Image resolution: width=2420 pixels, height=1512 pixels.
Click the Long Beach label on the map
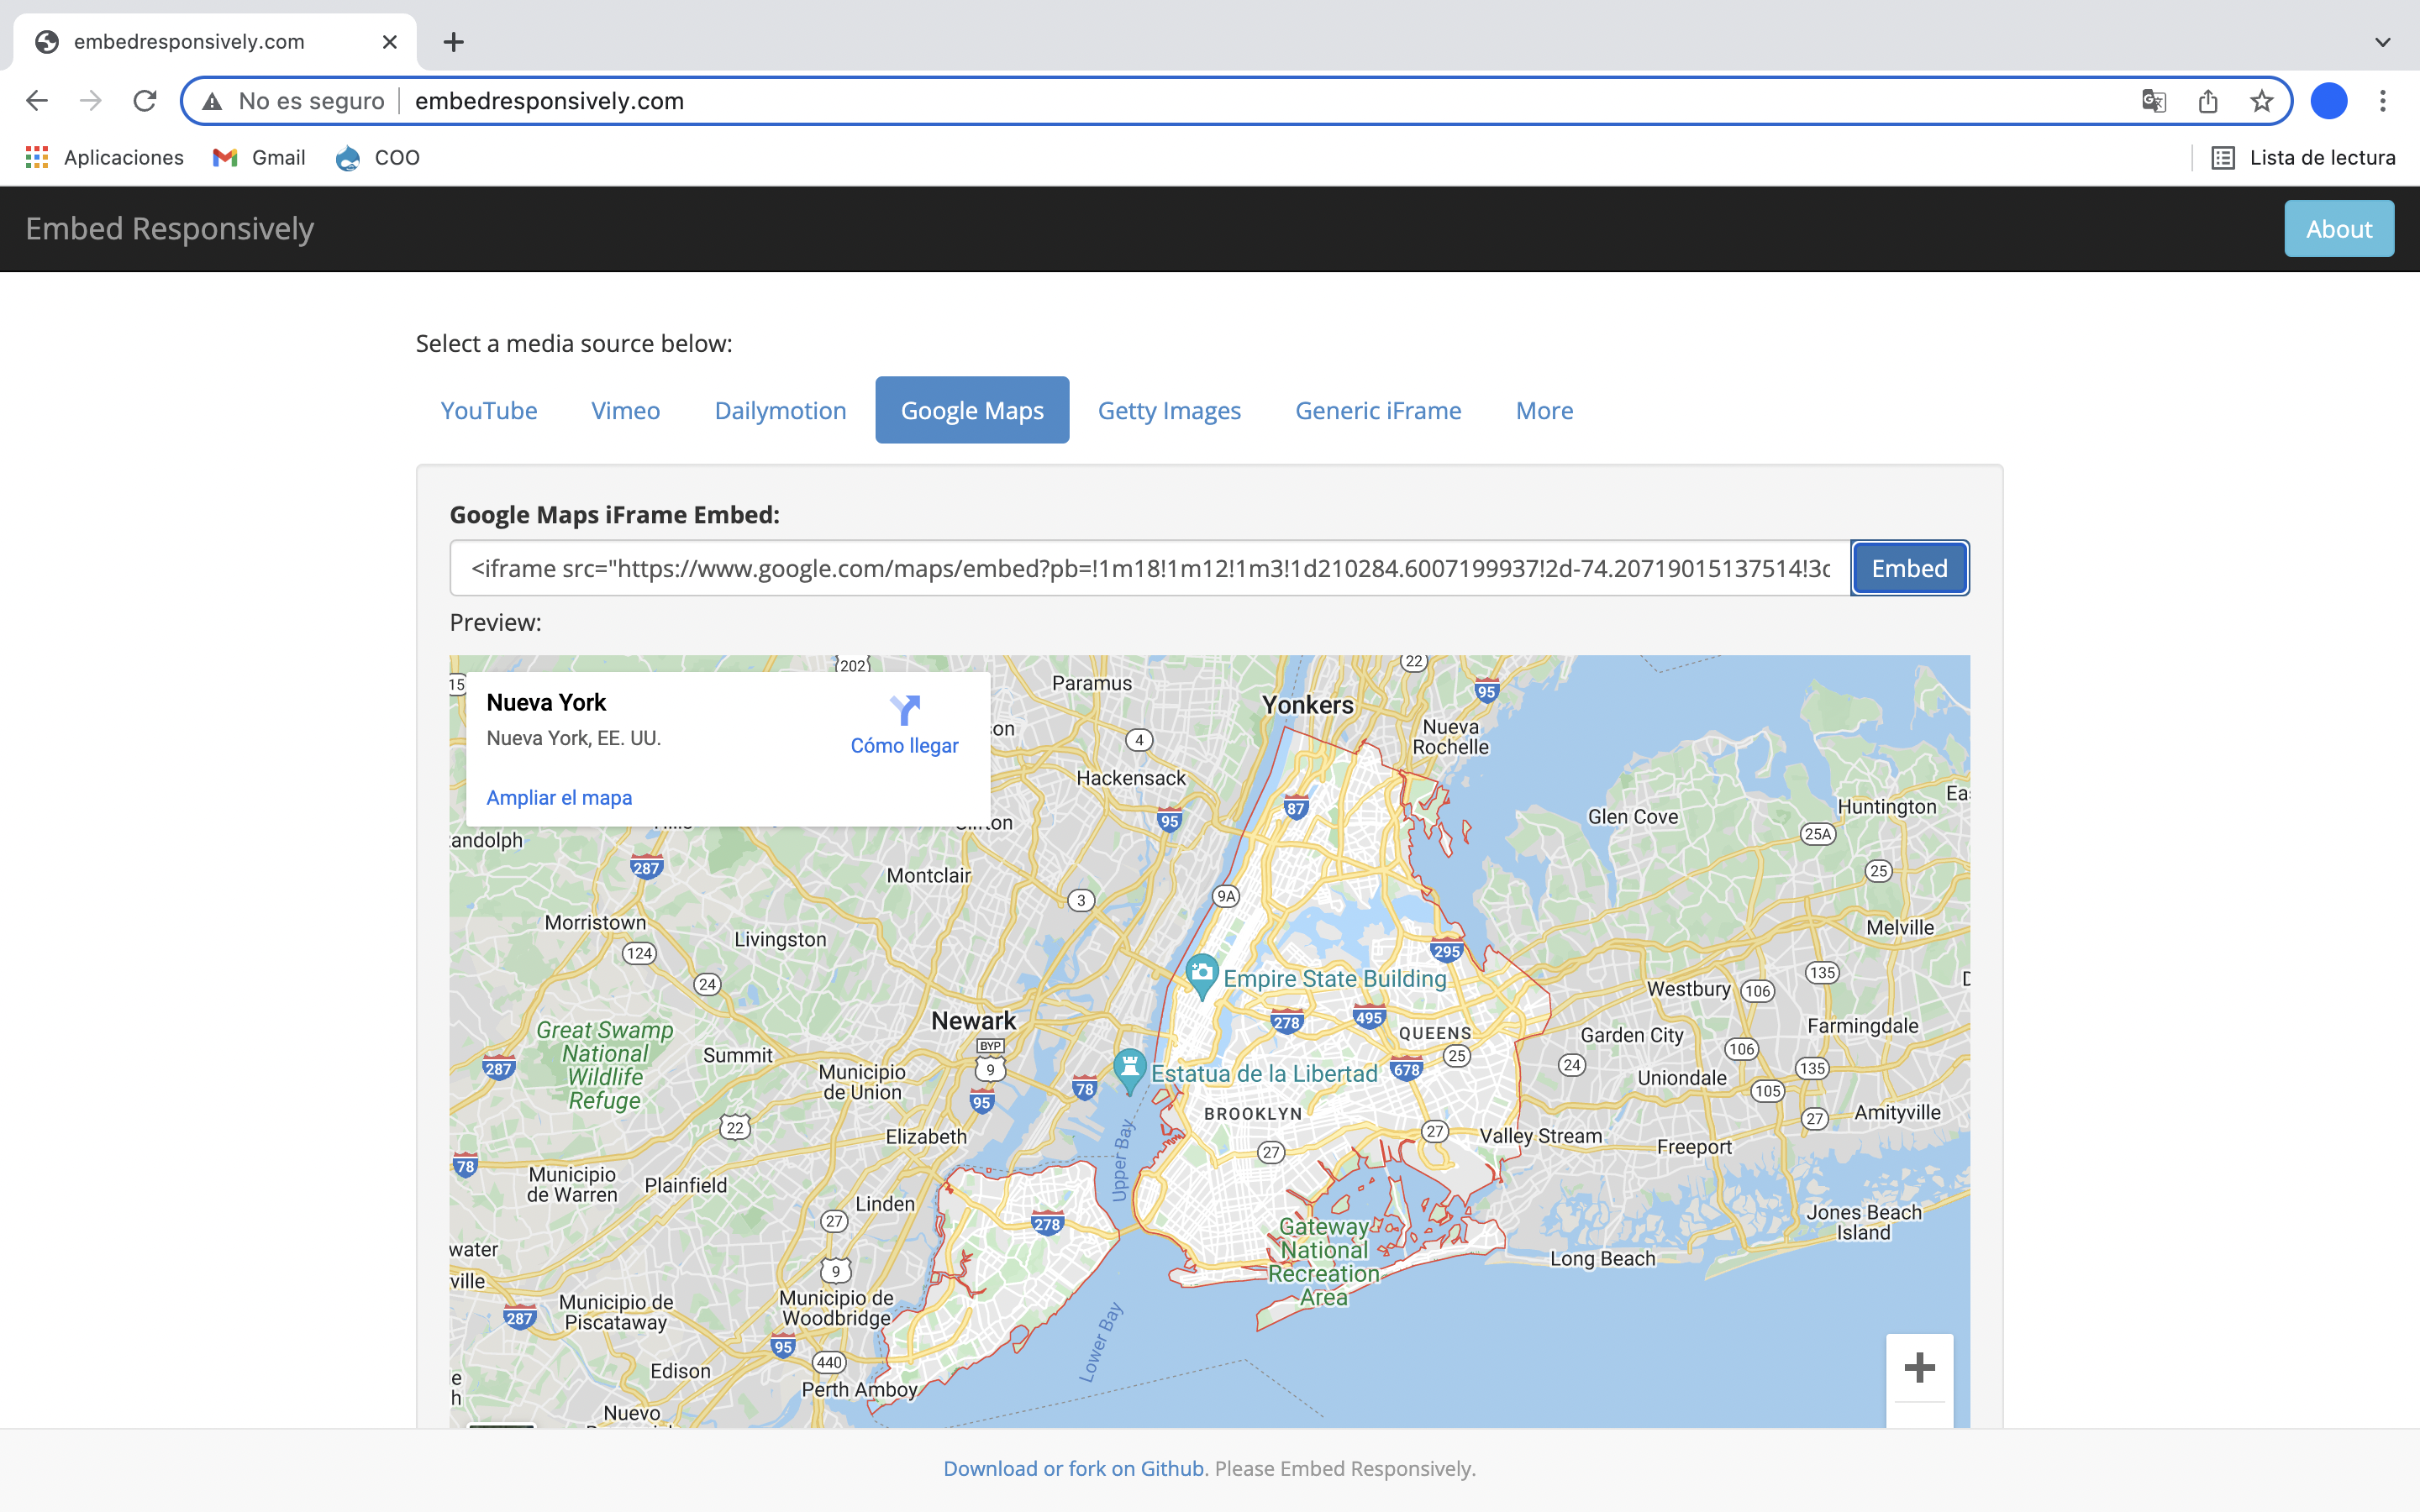click(1603, 1259)
